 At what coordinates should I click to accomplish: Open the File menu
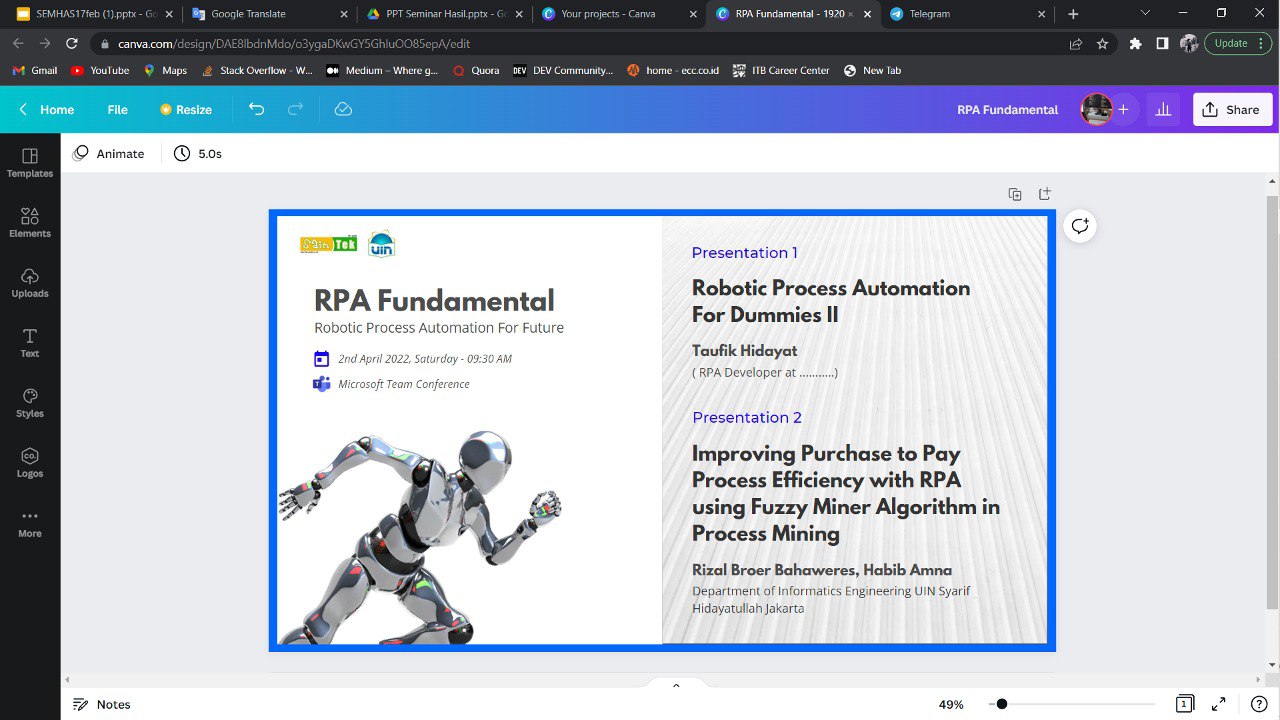pyautogui.click(x=118, y=109)
